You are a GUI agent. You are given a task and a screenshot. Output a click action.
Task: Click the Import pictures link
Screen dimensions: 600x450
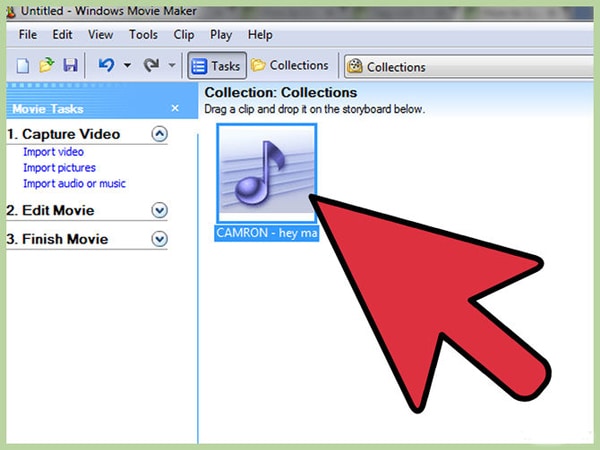click(59, 168)
